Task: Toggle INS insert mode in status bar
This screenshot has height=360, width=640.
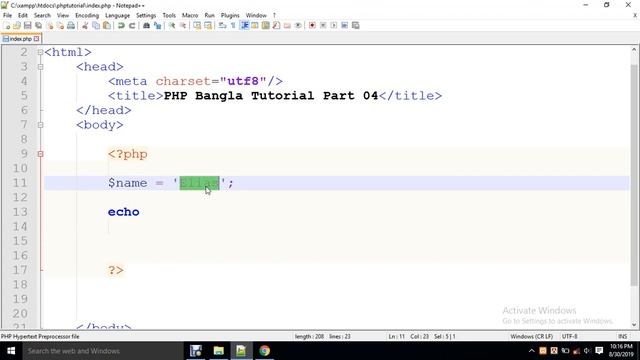Action: click(x=622, y=336)
